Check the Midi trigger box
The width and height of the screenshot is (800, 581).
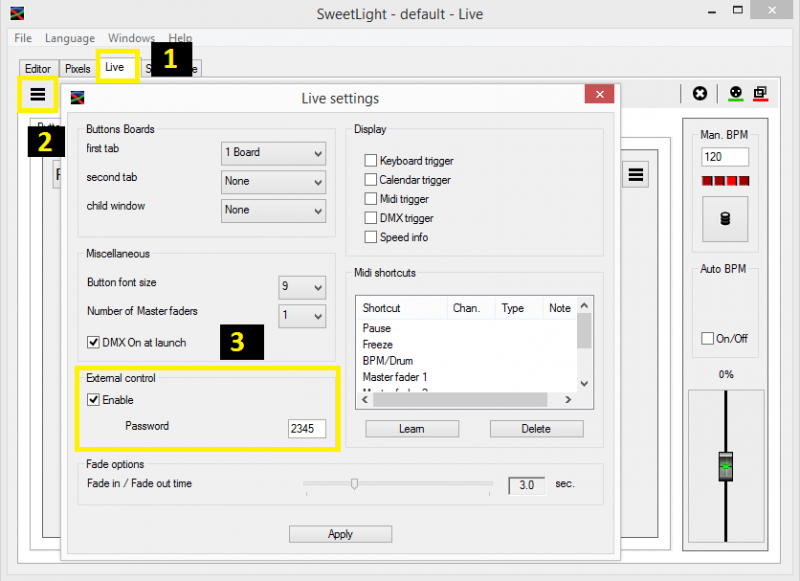point(371,198)
